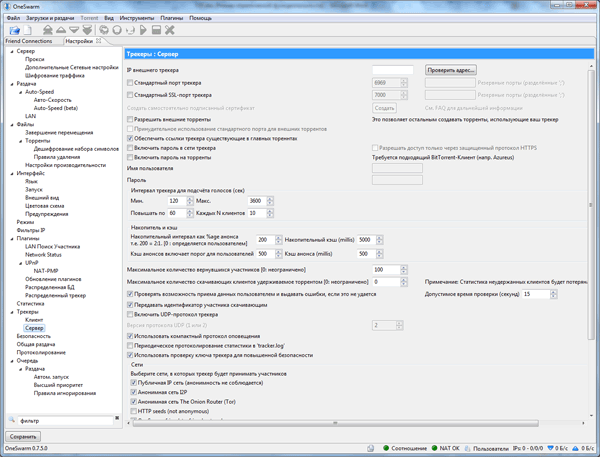The width and height of the screenshot is (600, 457).
Task: Click the green NAT OK status indicator
Action: tap(434, 448)
